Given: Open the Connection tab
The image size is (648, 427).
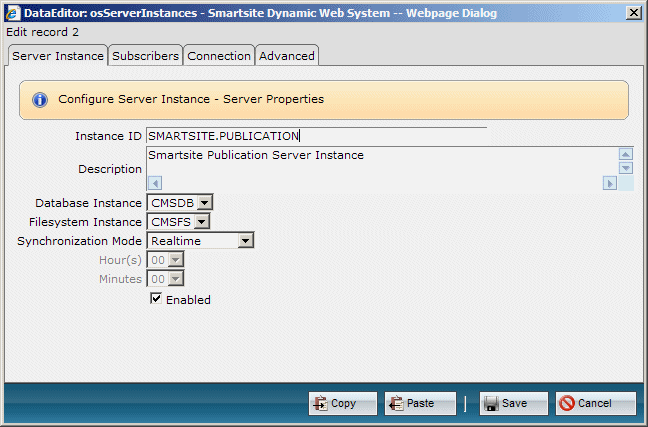Looking at the screenshot, I should click(219, 55).
